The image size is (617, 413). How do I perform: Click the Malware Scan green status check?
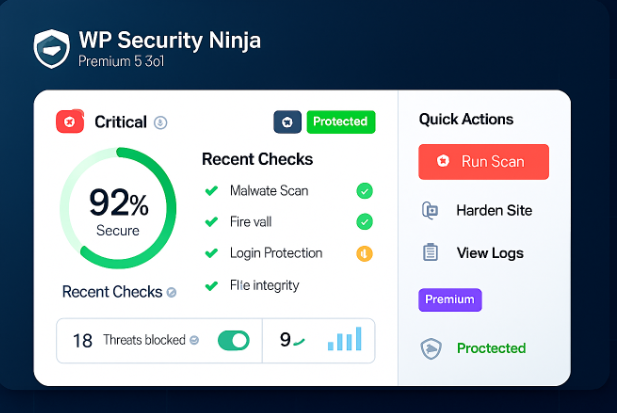click(364, 191)
